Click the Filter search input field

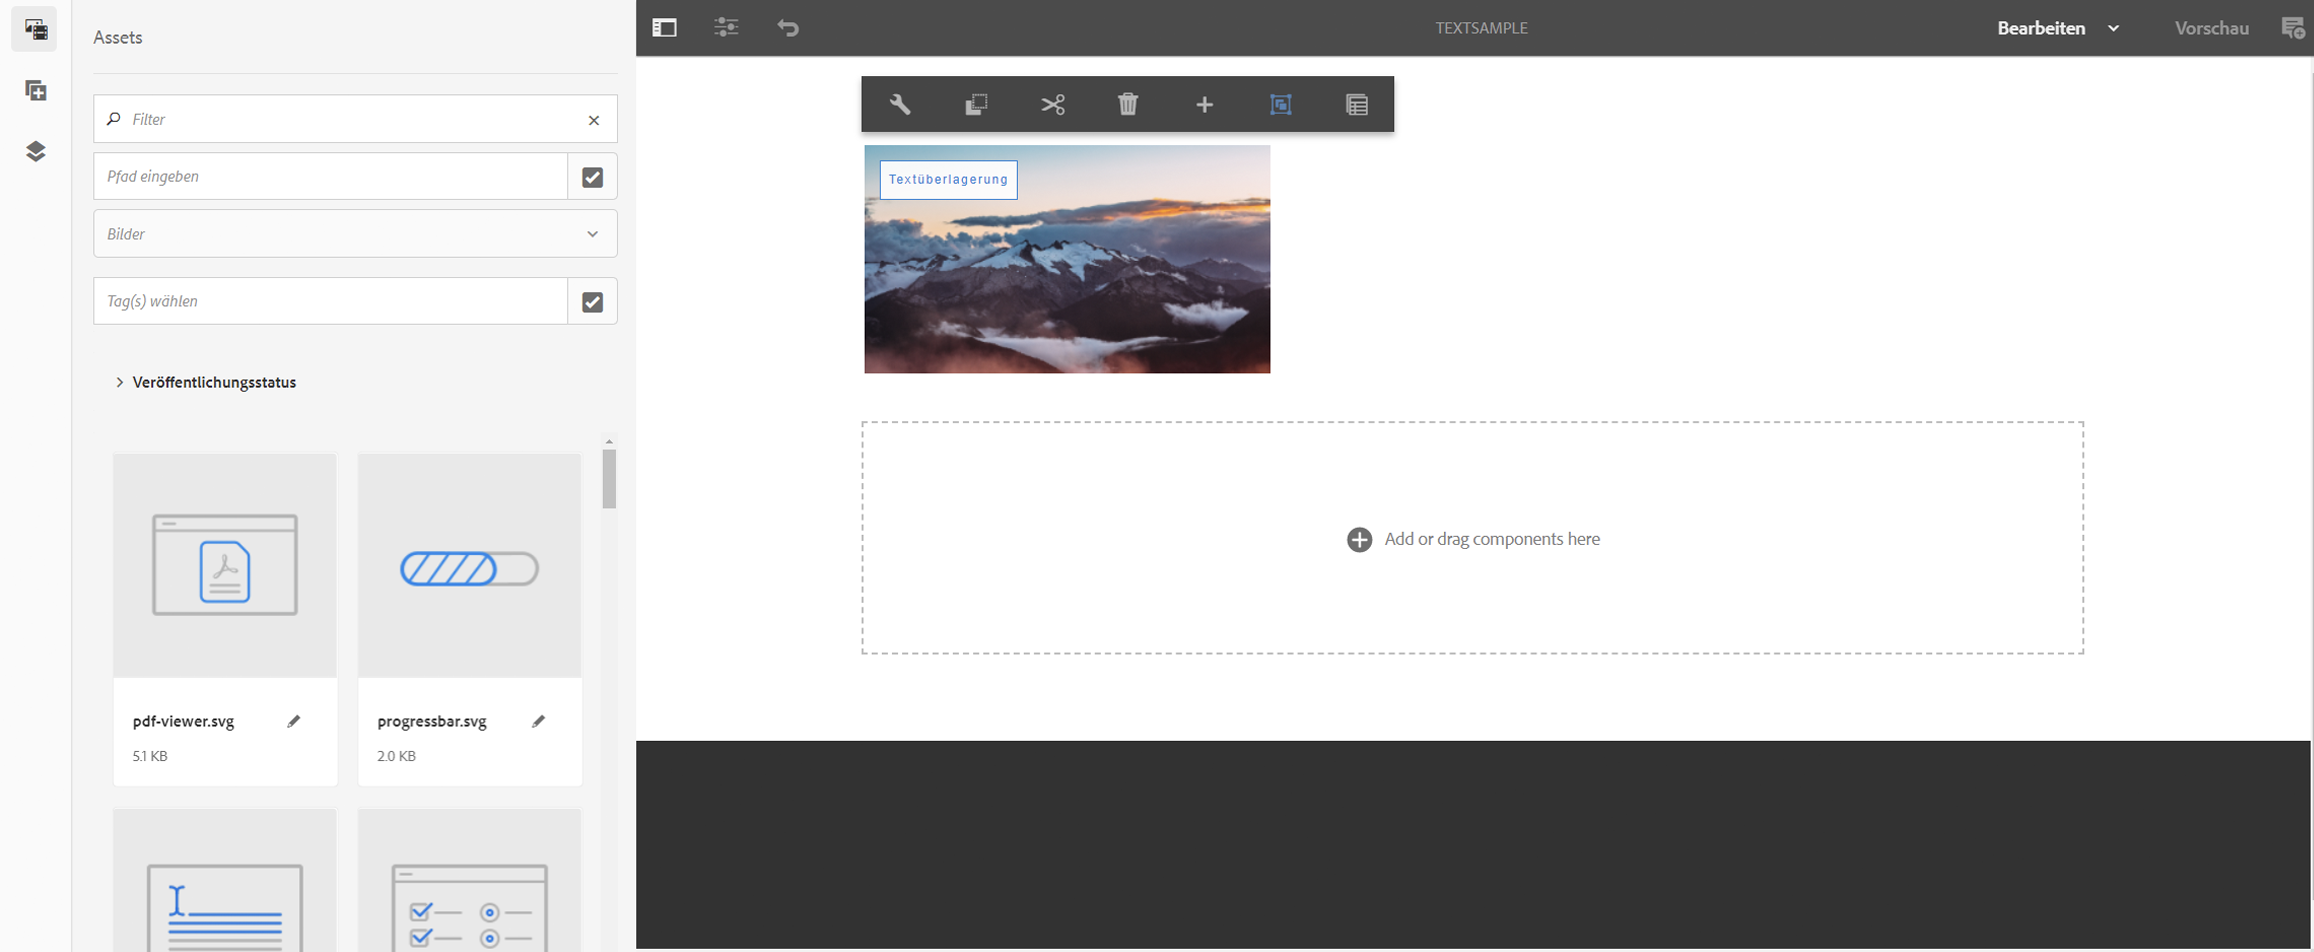[355, 119]
